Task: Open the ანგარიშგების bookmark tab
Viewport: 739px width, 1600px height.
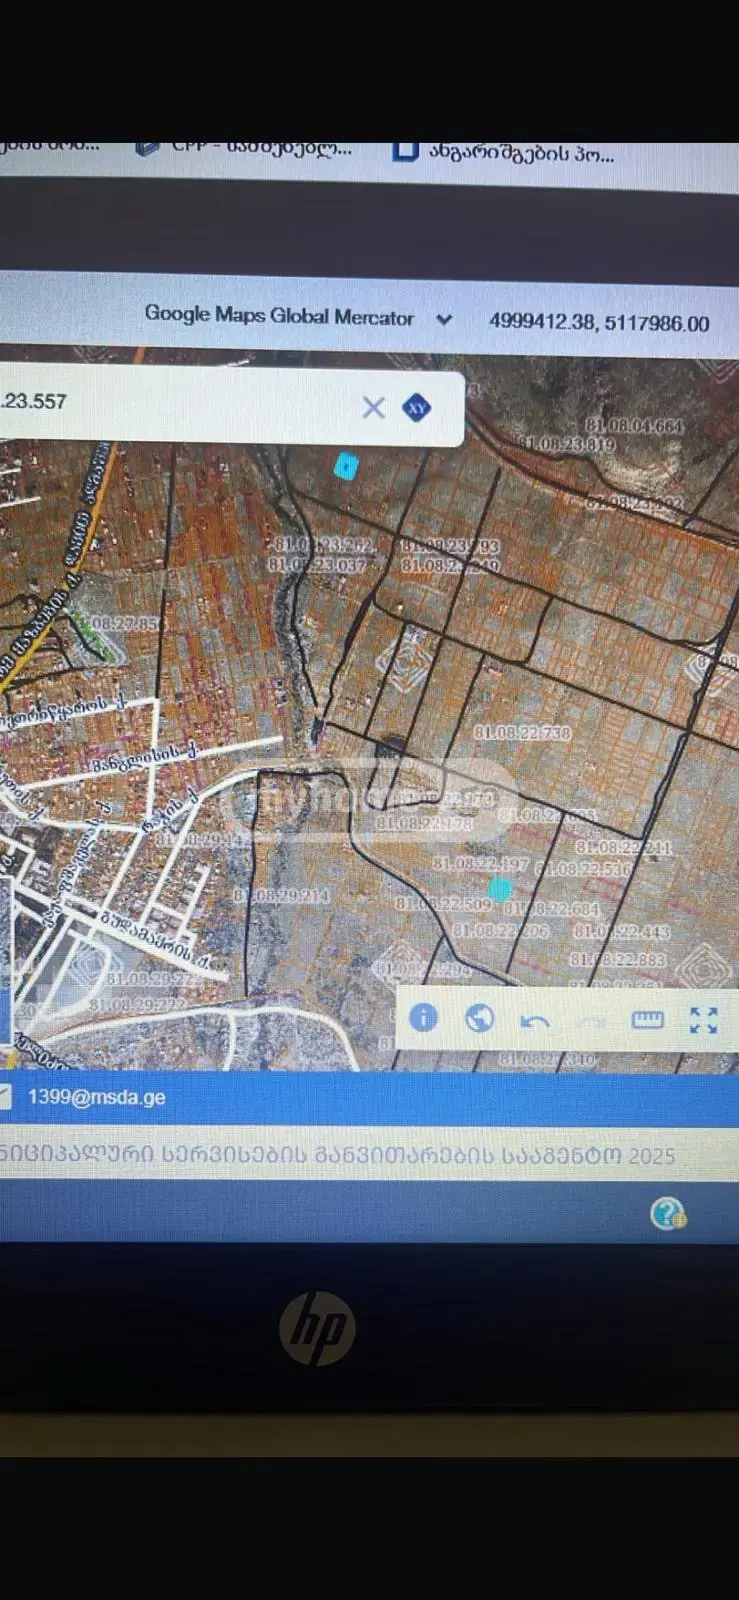Action: 506,152
